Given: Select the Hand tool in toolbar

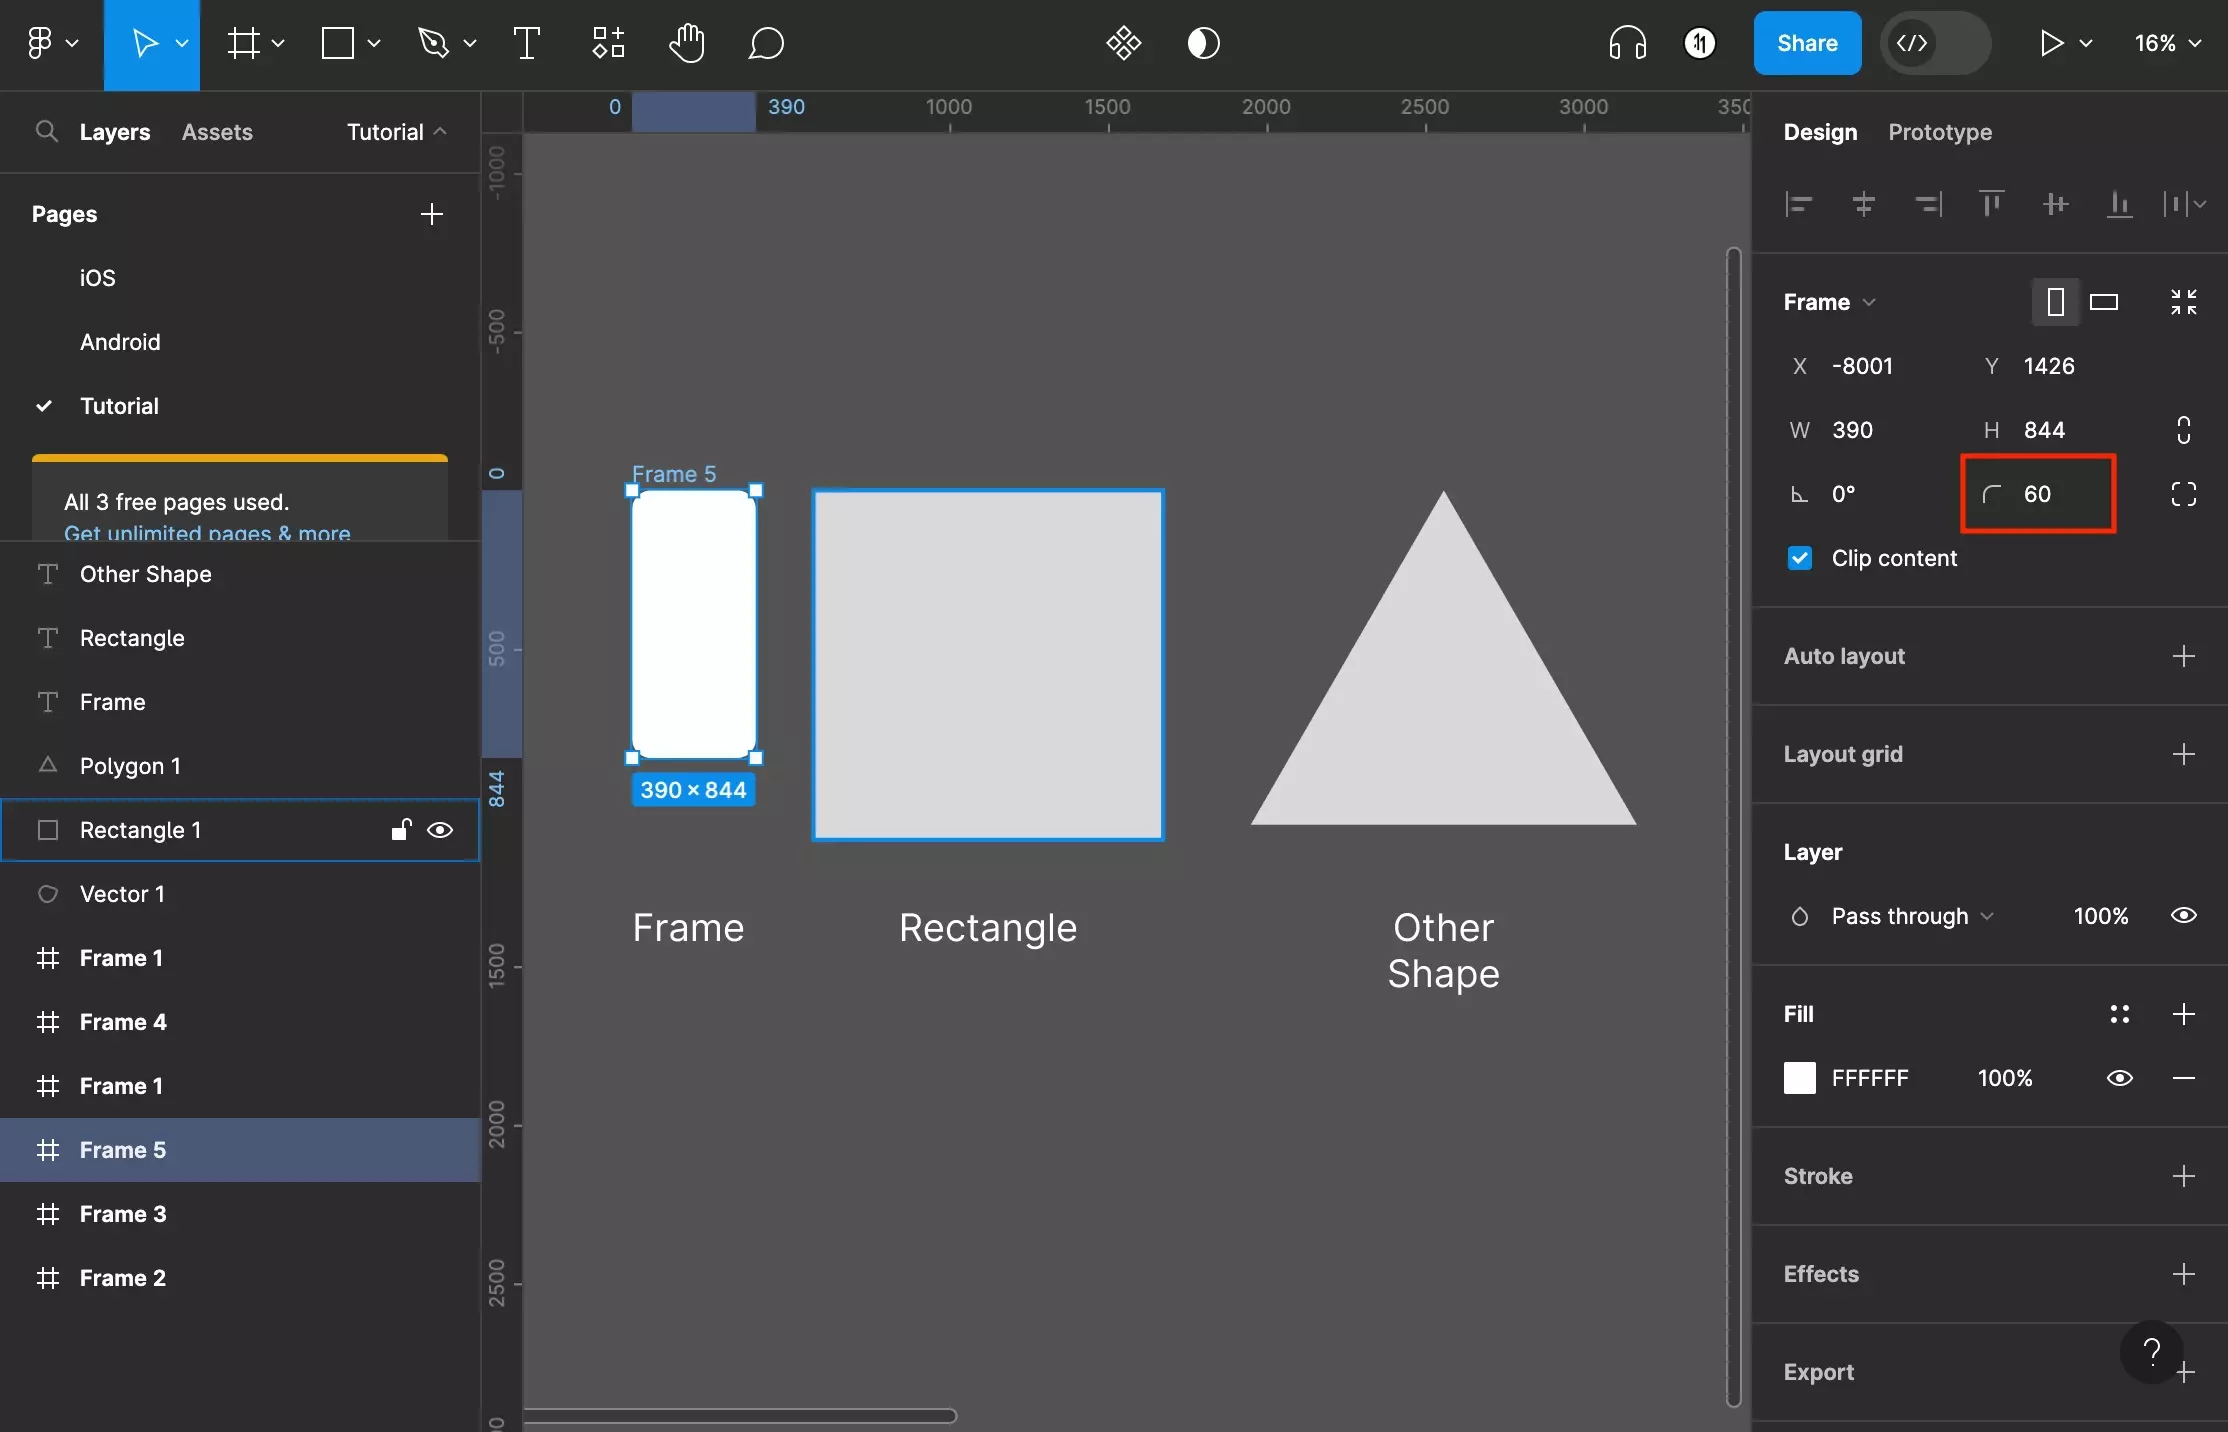Looking at the screenshot, I should (684, 42).
